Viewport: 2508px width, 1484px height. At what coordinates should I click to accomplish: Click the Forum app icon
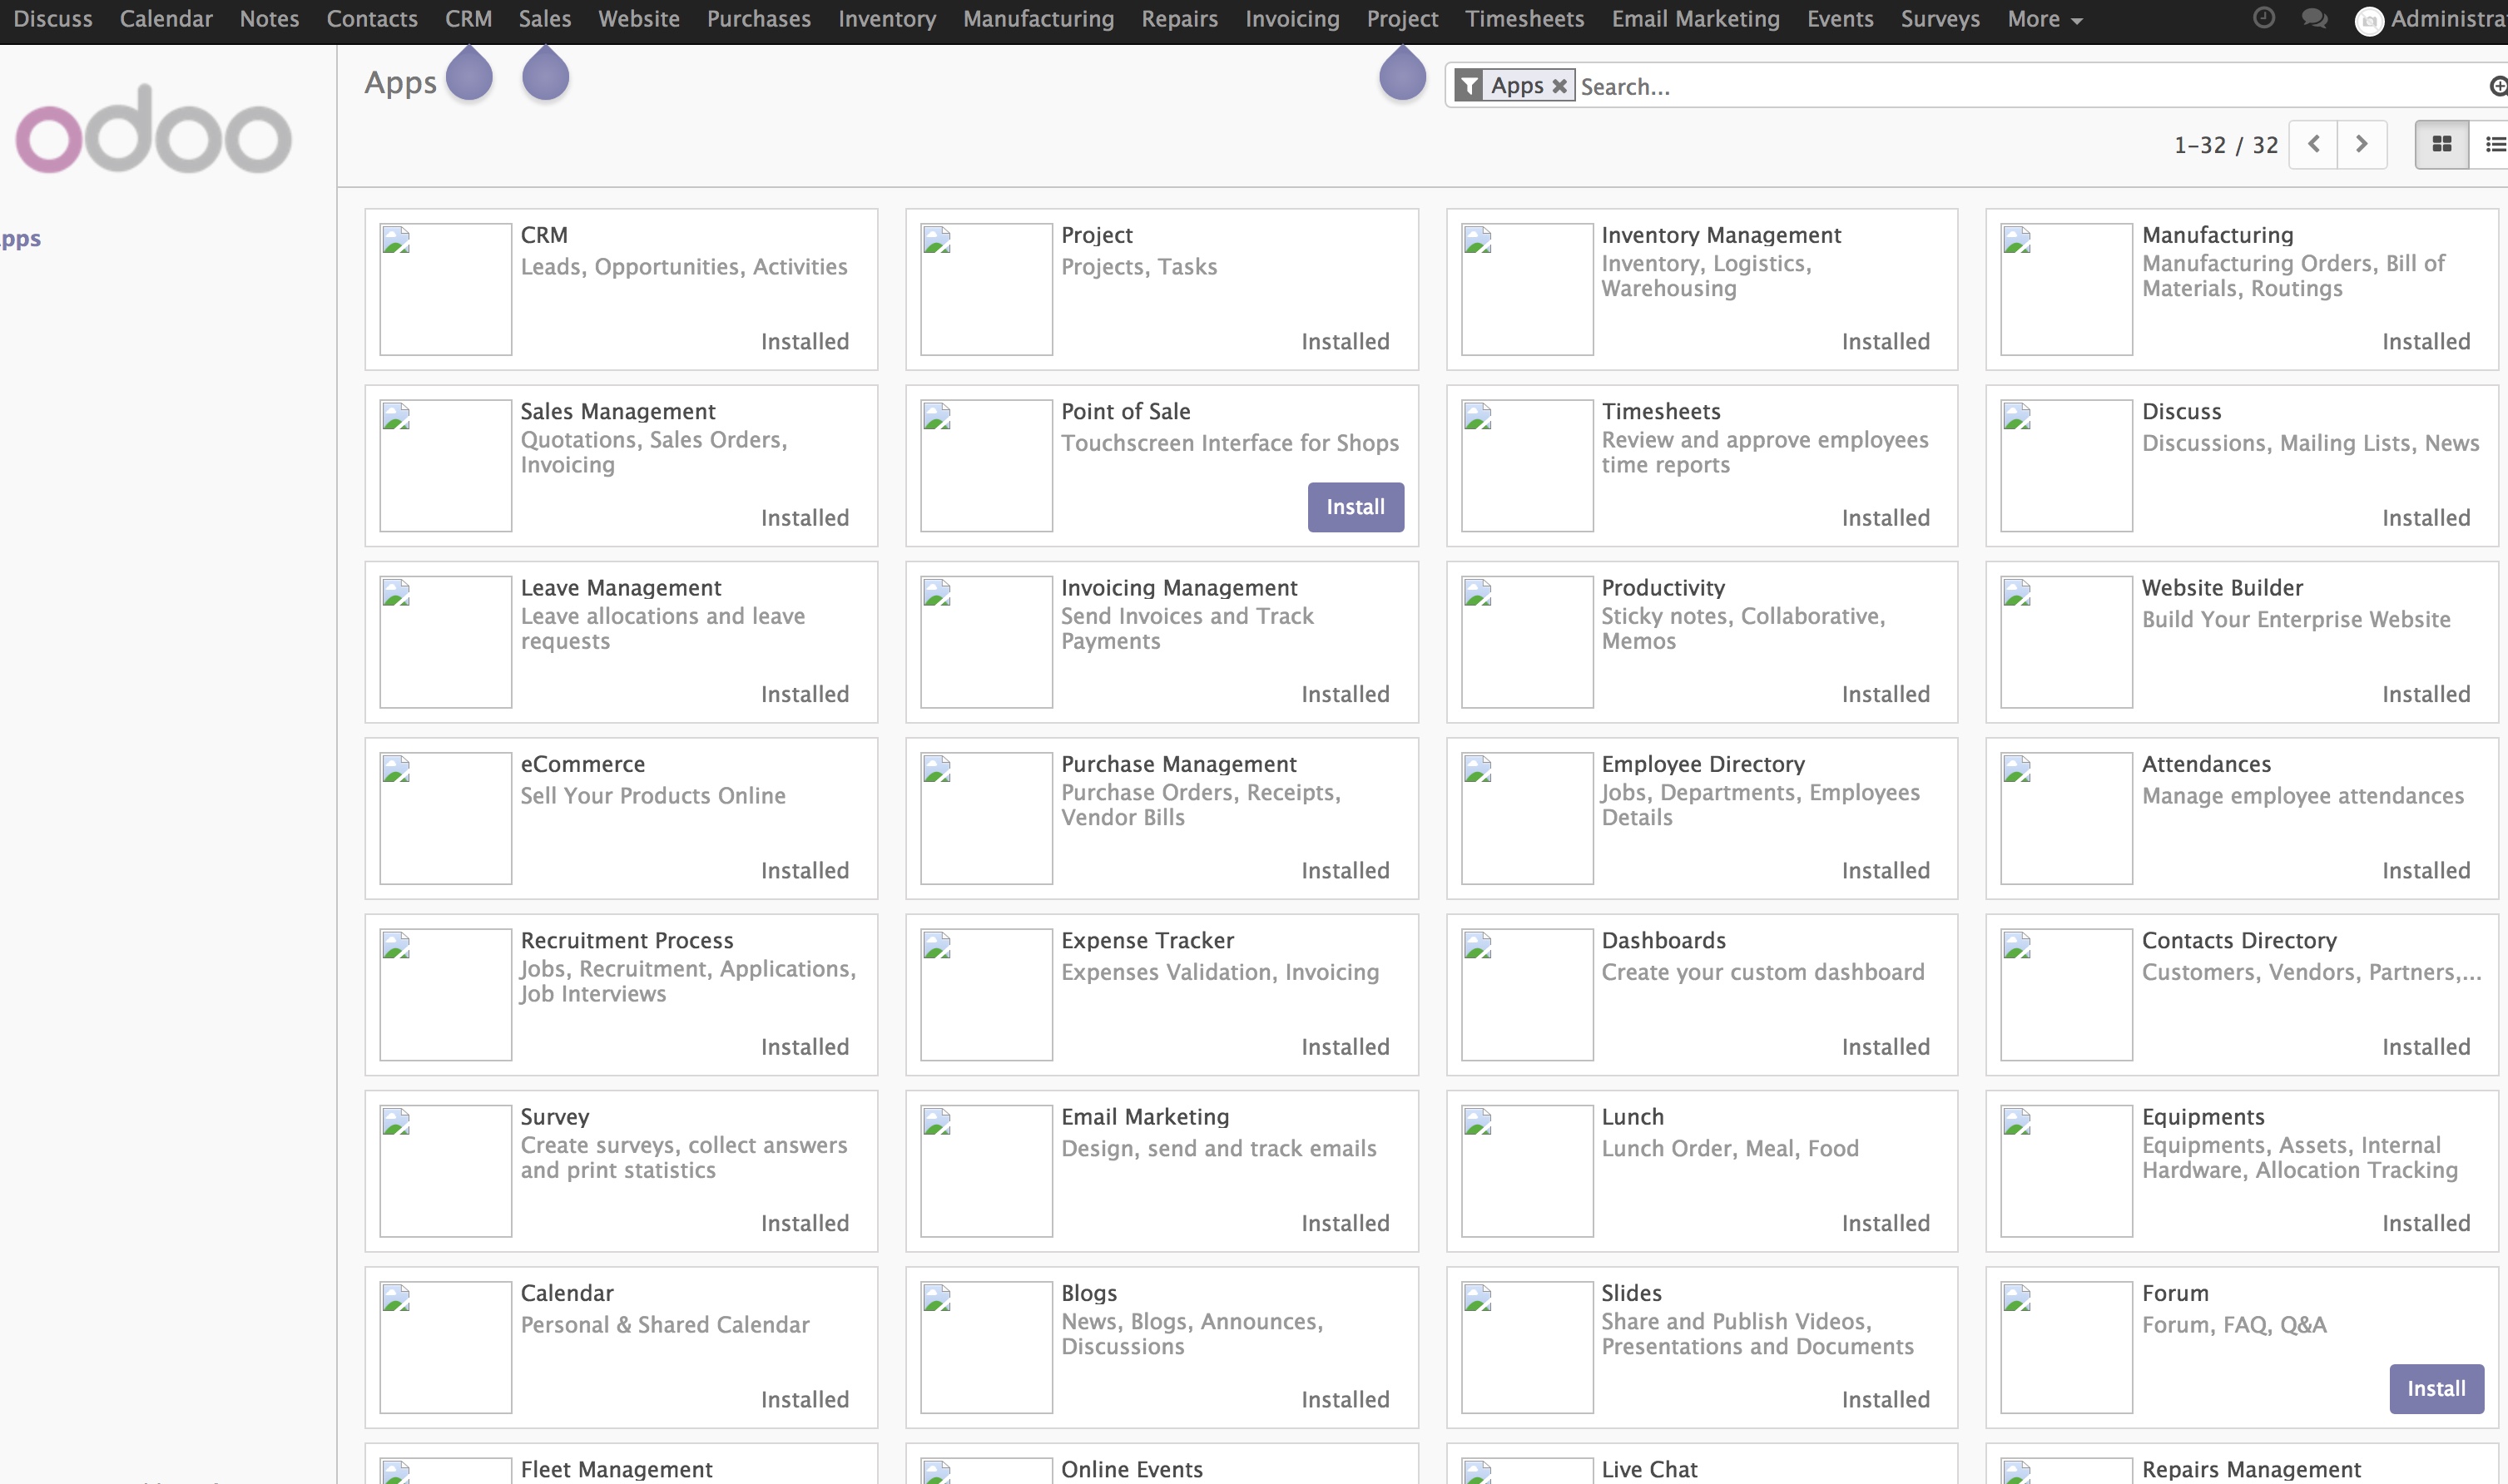(2066, 1347)
